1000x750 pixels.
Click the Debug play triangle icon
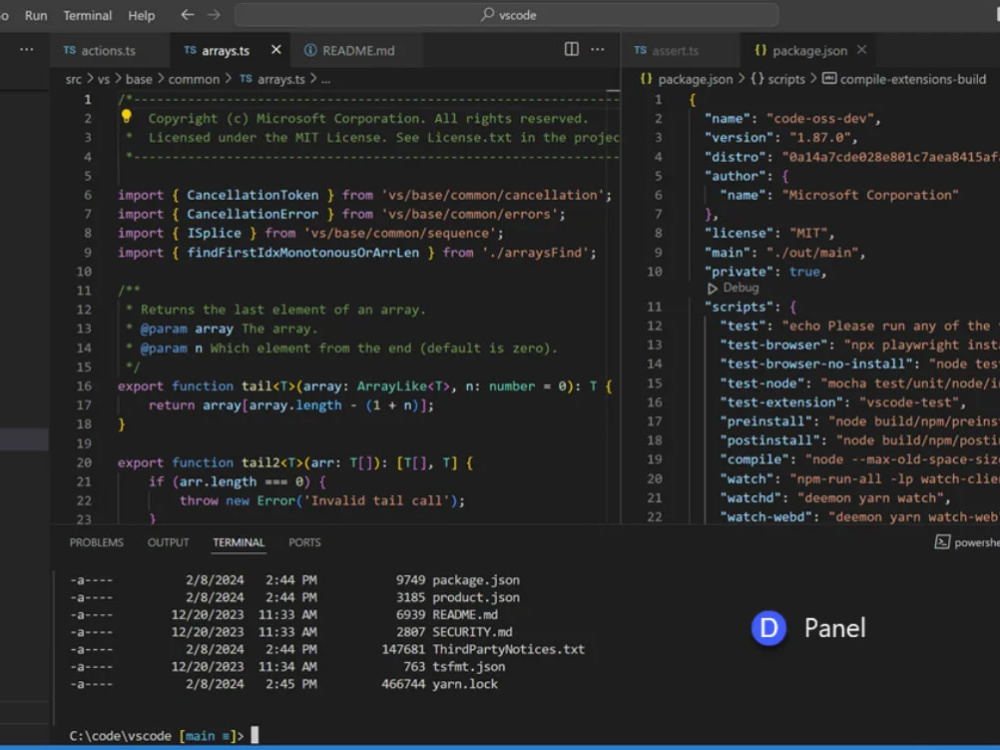(x=712, y=288)
